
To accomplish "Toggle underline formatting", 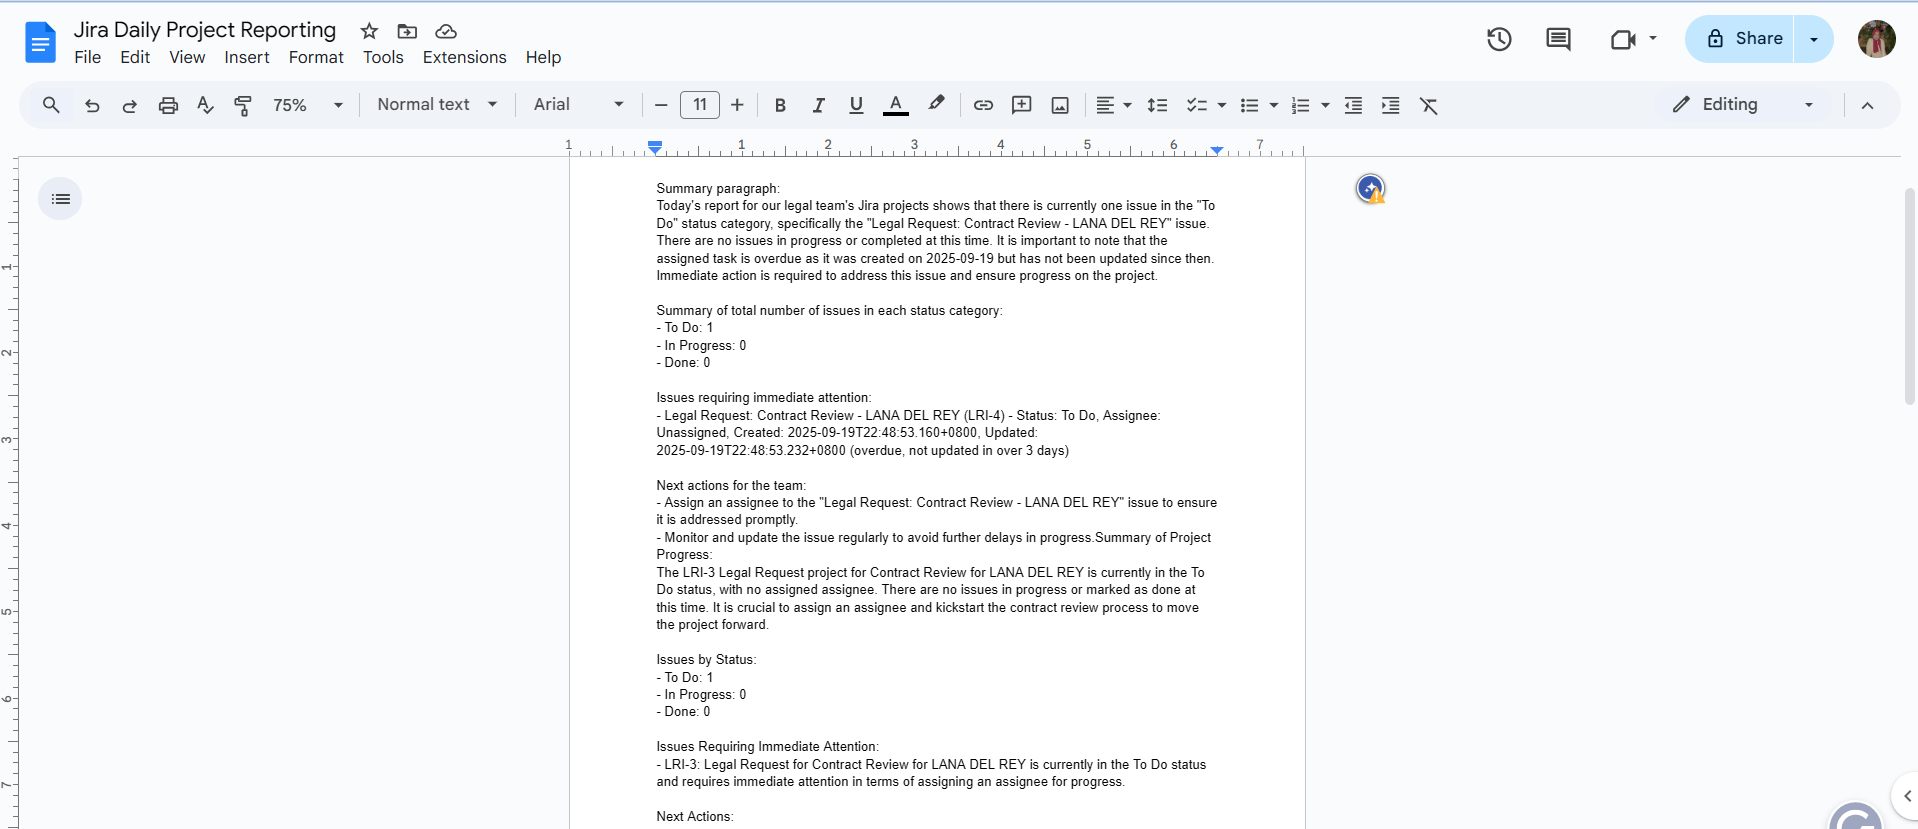I will pyautogui.click(x=856, y=105).
